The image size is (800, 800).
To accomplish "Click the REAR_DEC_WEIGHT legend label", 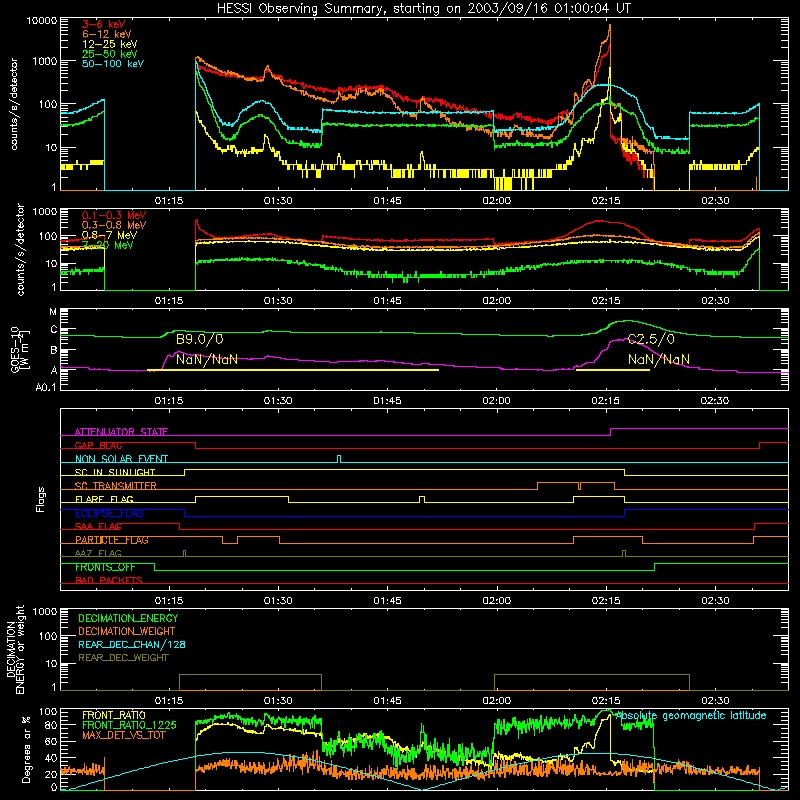I will click(x=123, y=658).
